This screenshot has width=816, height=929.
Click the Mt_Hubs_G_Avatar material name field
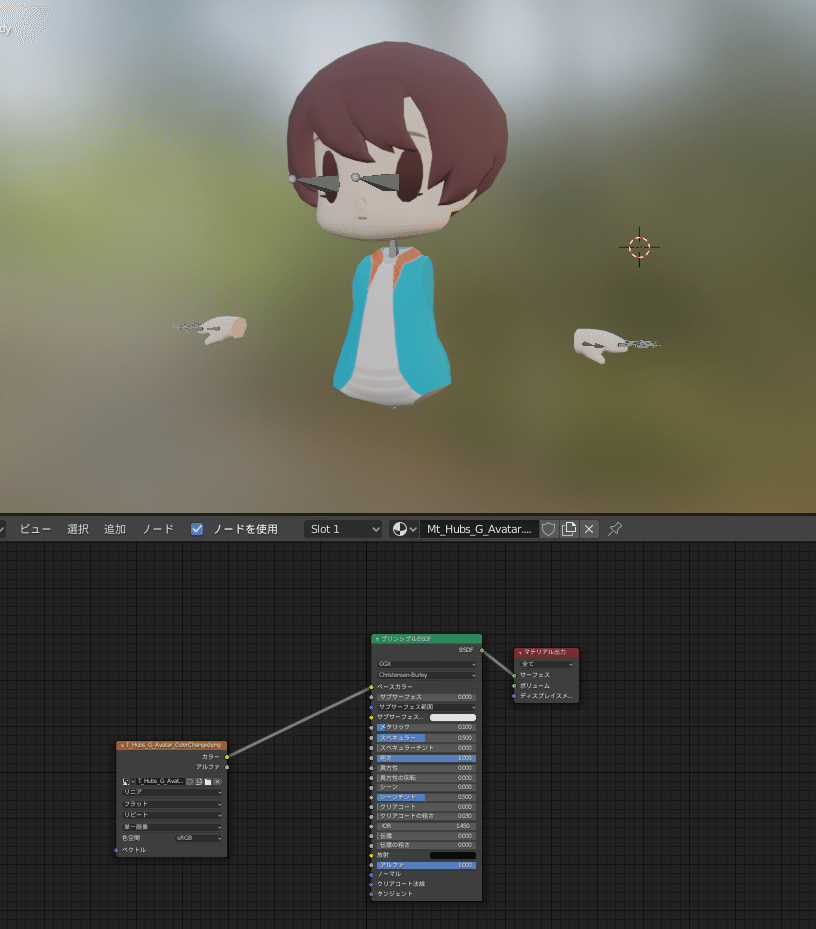[479, 529]
